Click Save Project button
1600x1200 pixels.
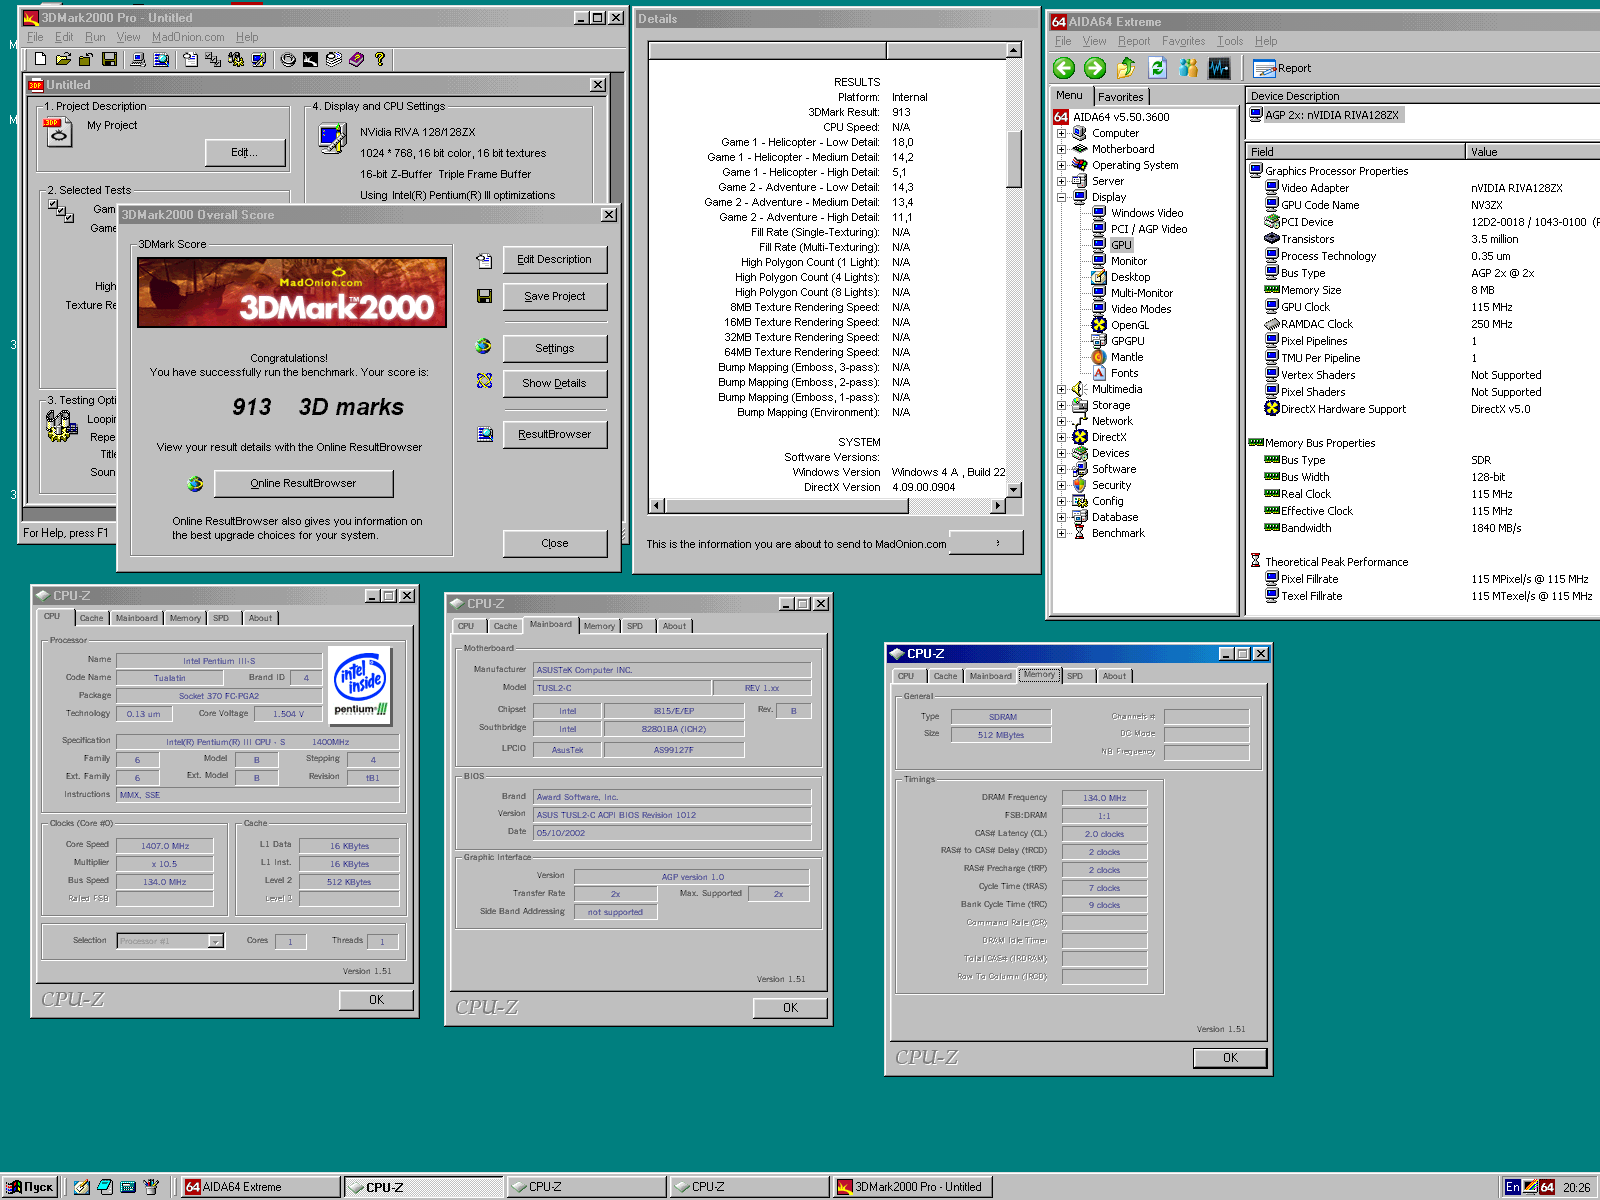point(555,297)
